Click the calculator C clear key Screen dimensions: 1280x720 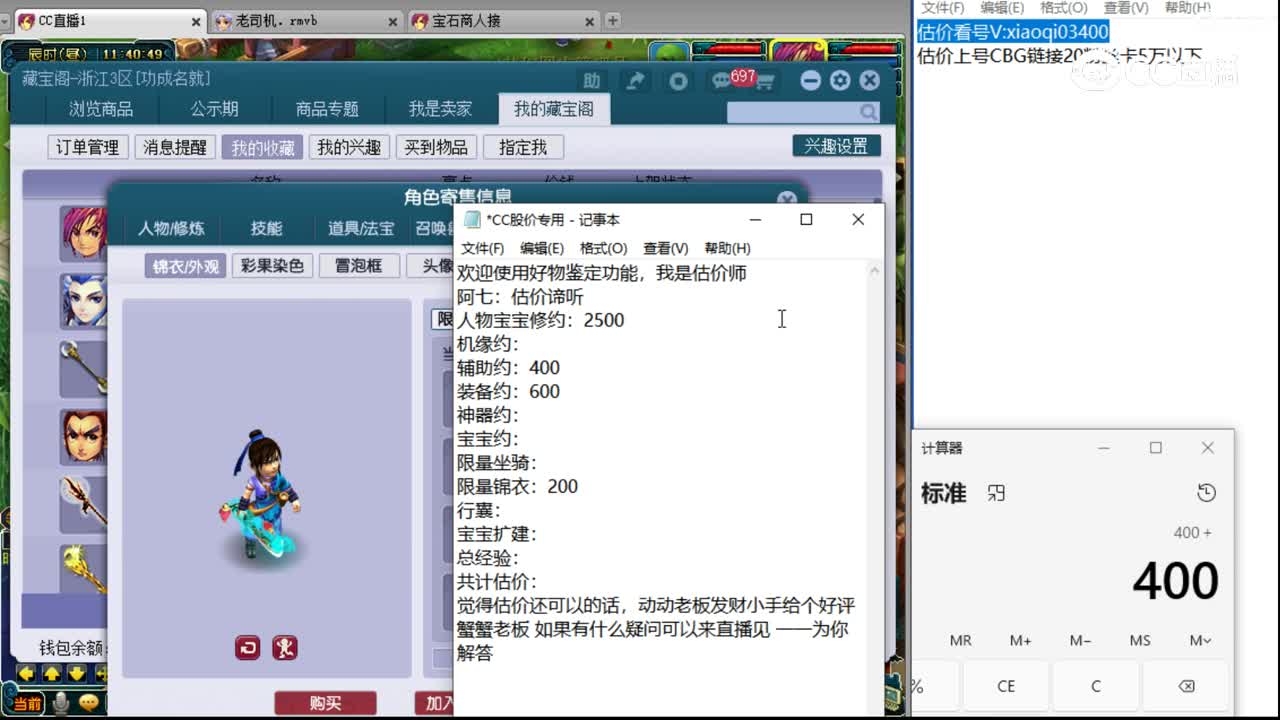(x=1096, y=686)
